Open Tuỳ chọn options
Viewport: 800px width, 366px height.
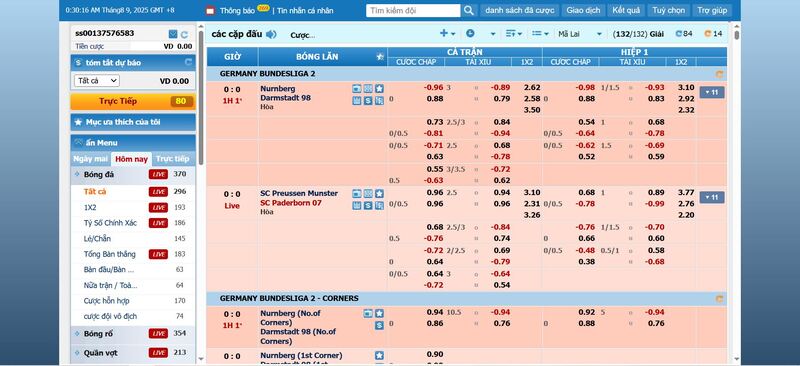(669, 10)
